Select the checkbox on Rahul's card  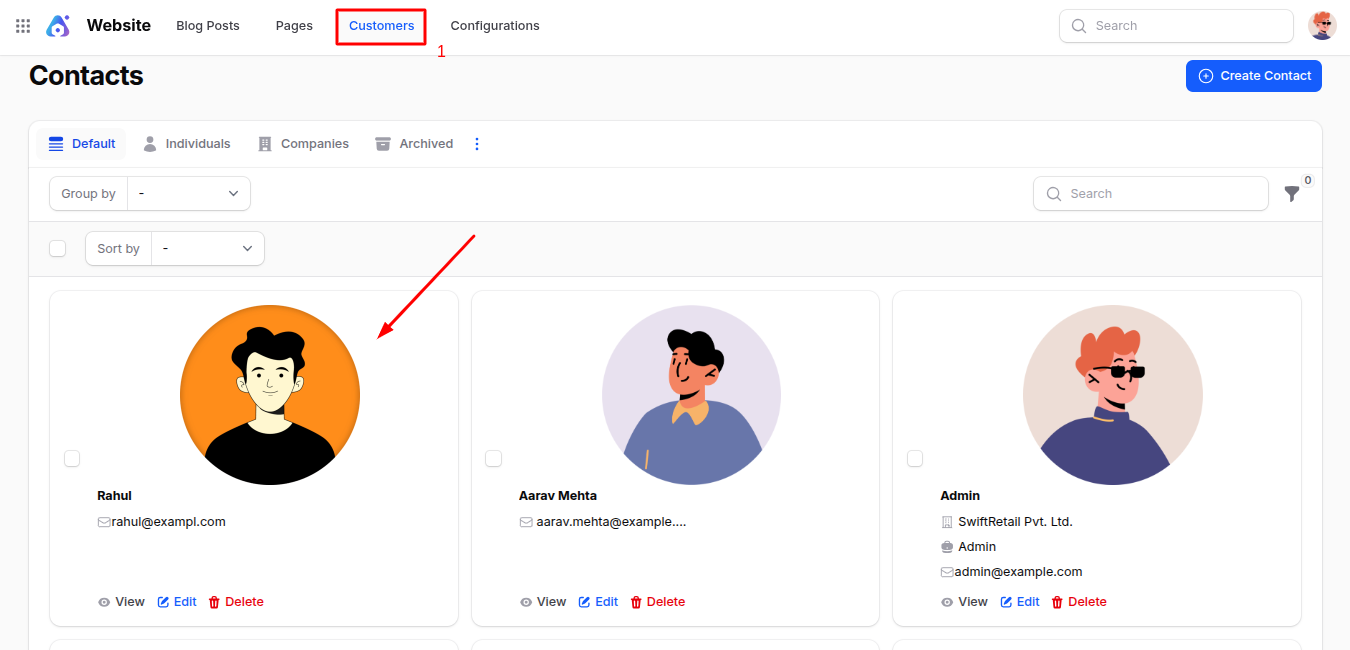(x=72, y=458)
